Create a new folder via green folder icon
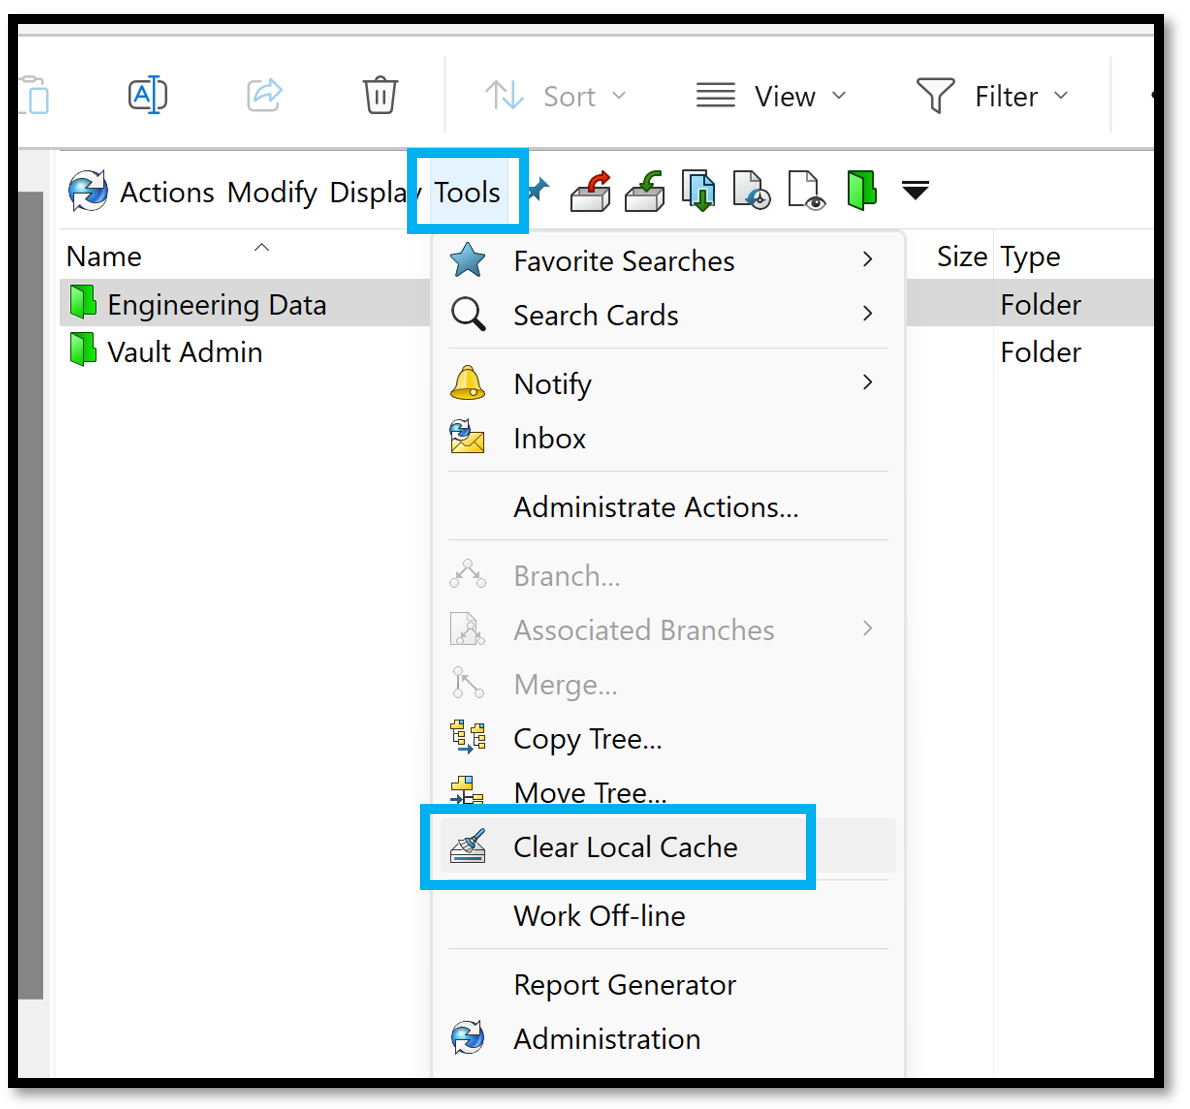This screenshot has width=1190, height=1109. coord(861,190)
